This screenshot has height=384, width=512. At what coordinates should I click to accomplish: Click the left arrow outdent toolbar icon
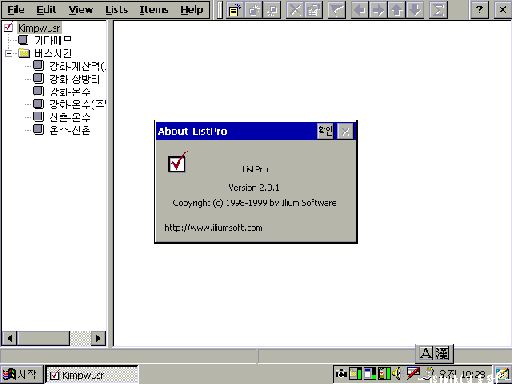tap(359, 10)
